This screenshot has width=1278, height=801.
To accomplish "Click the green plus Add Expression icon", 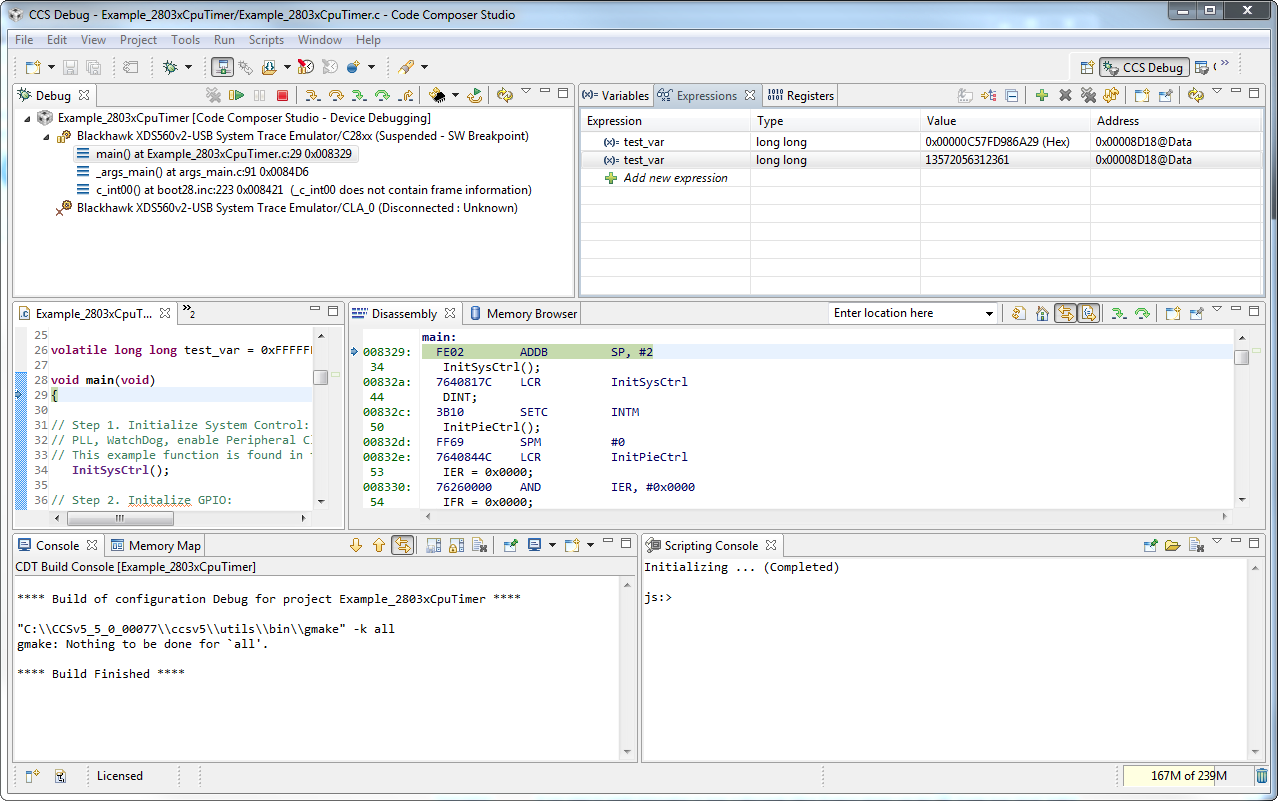I will click(1041, 95).
